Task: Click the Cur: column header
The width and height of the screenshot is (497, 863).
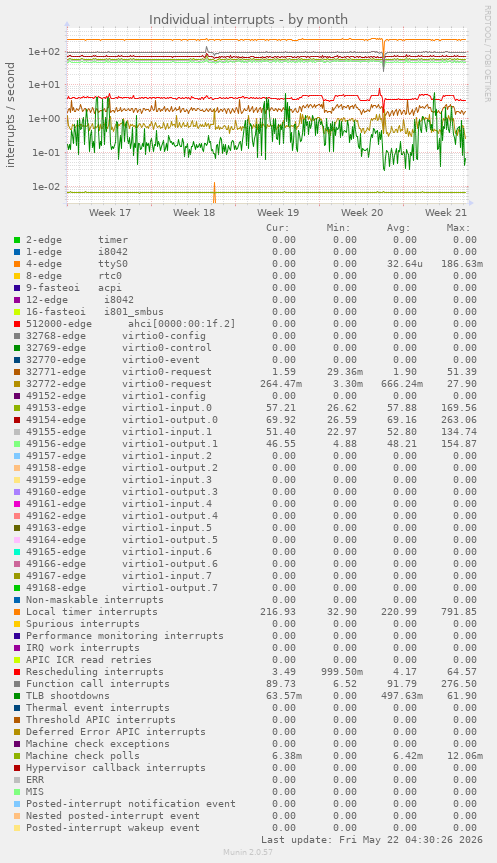Action: tap(278, 228)
